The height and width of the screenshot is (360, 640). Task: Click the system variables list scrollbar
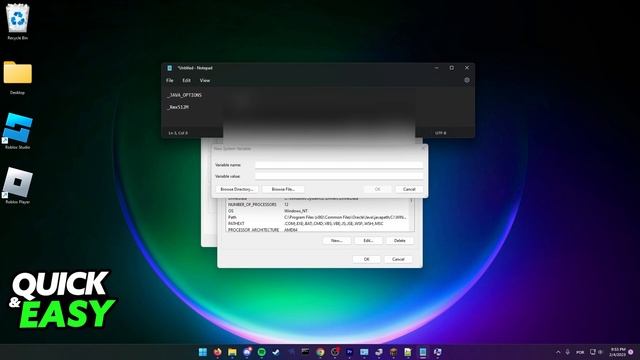[x=411, y=214]
